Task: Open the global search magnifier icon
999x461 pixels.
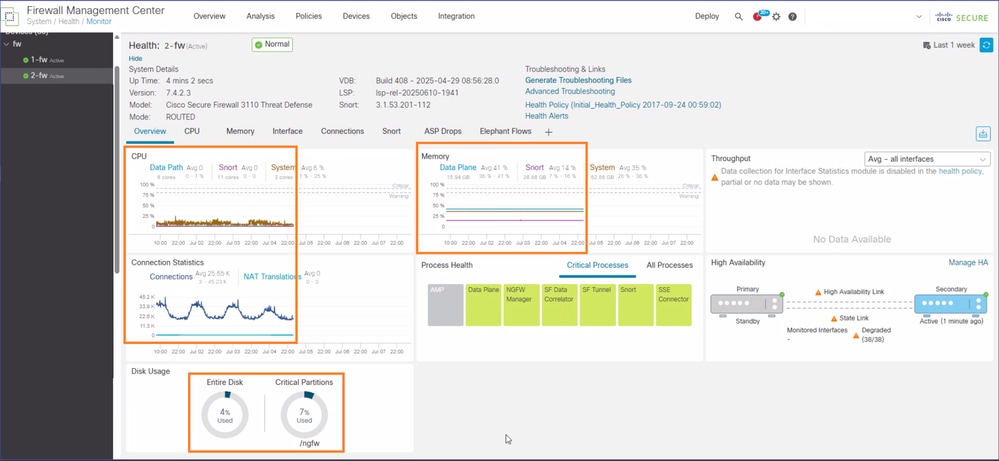Action: tap(738, 17)
